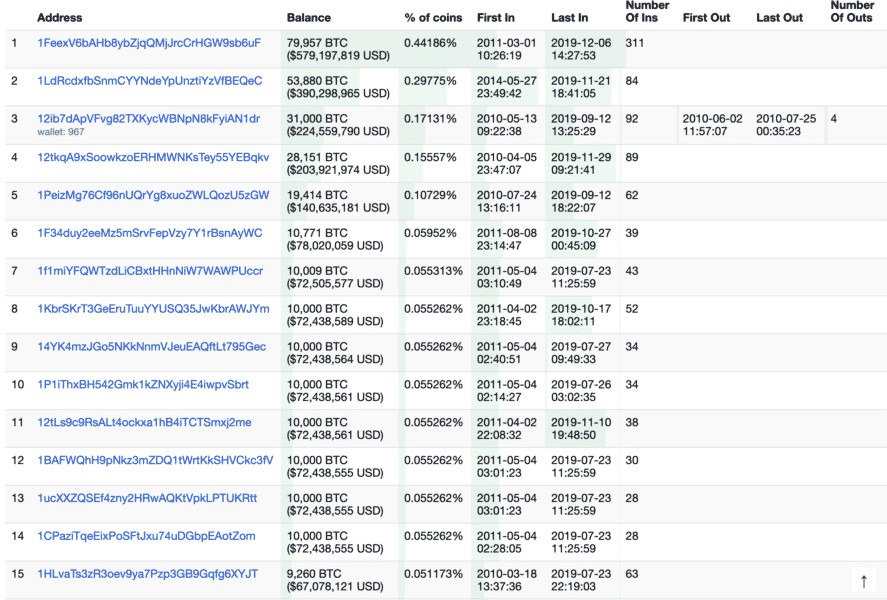Click the scroll-to-top arrow icon
This screenshot has width=887, height=600.
click(864, 581)
